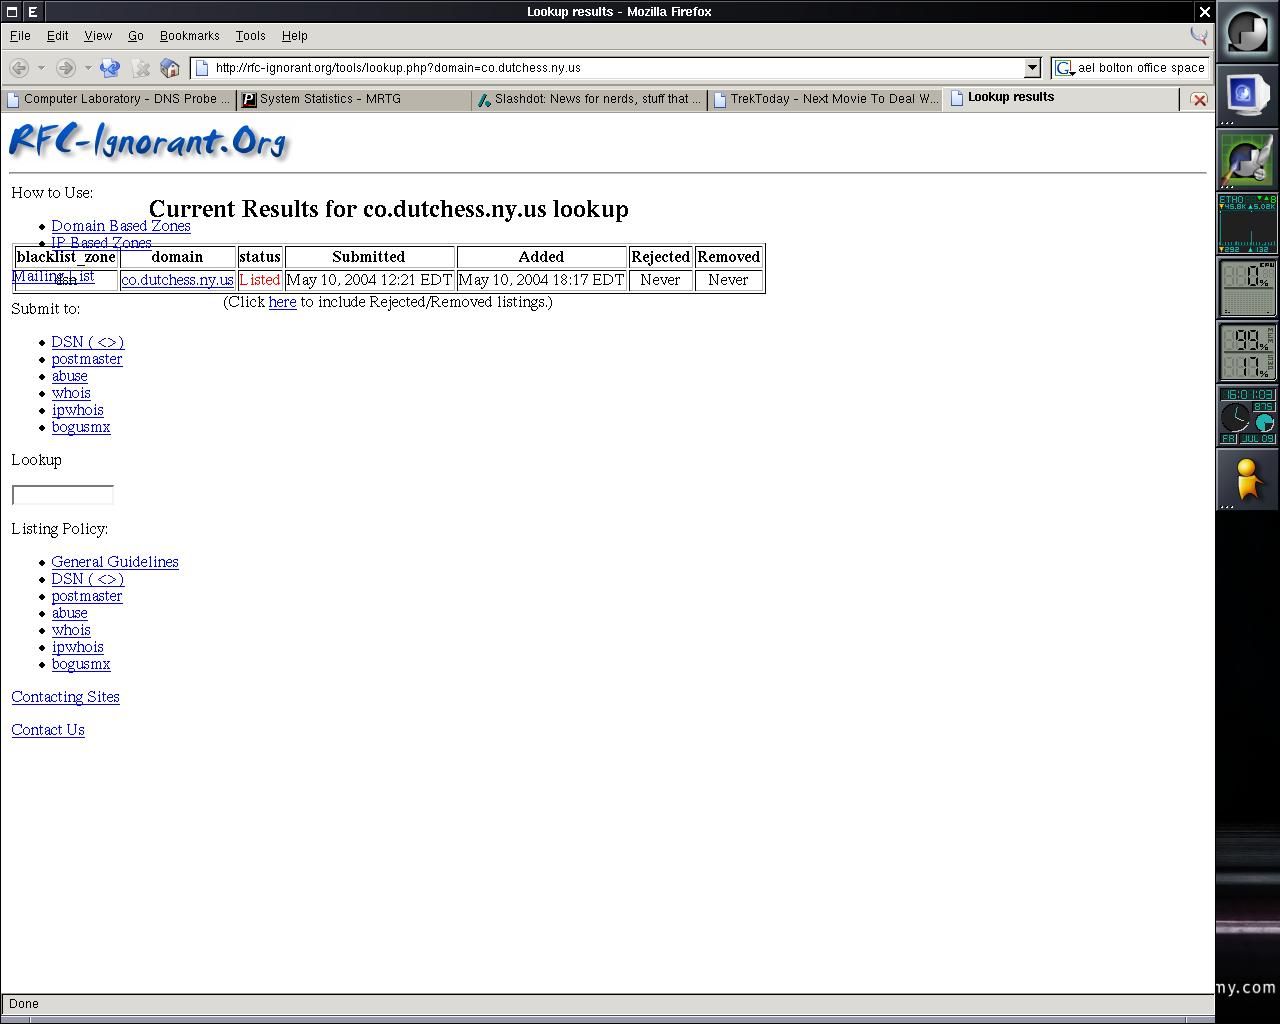Switch to System Statistics MRTG tab
Viewport: 1280px width, 1024px height.
354,99
